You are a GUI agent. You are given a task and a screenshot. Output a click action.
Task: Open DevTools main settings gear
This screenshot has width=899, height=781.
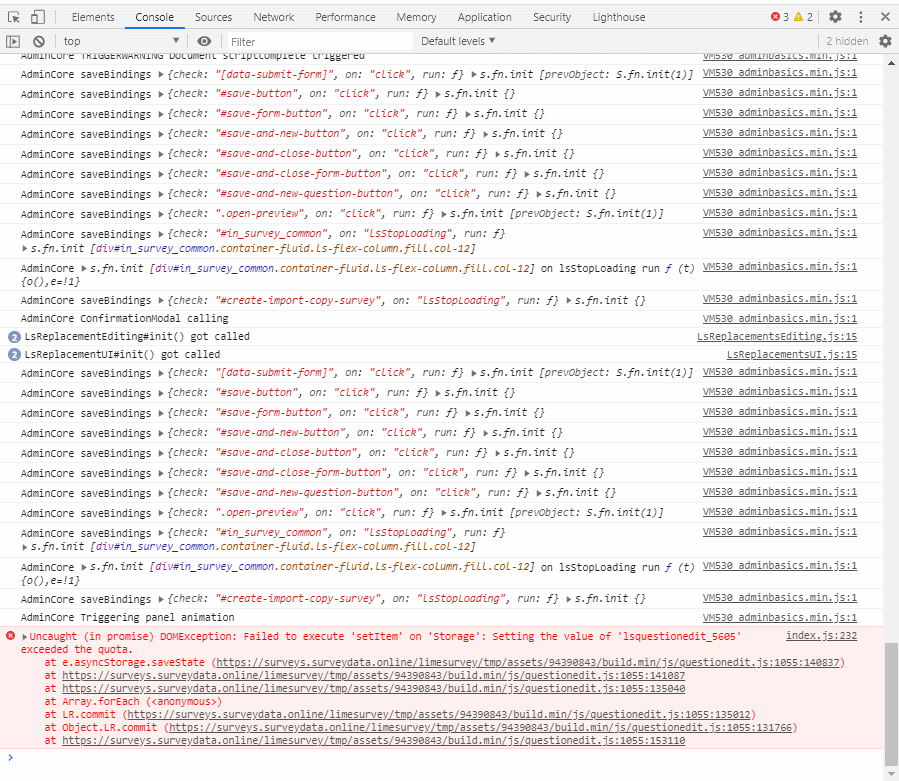835,17
